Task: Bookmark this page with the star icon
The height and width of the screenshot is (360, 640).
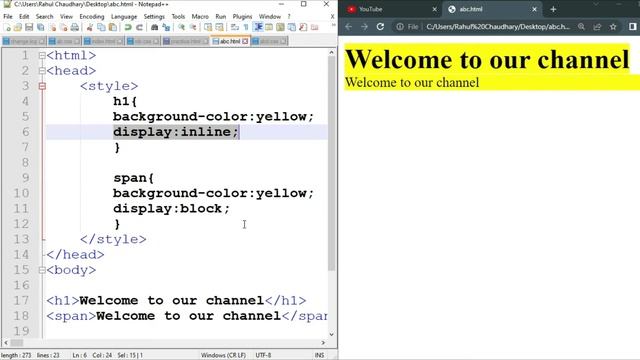Action: [613, 27]
